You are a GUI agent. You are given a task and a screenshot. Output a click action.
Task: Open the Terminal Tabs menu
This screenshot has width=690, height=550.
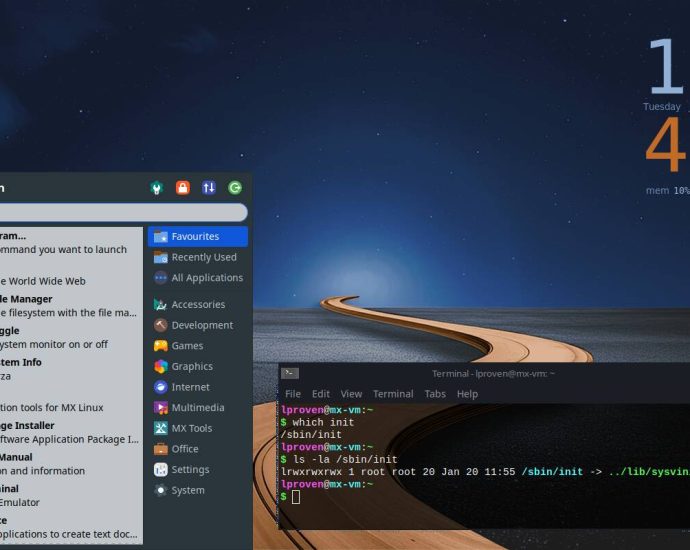435,394
